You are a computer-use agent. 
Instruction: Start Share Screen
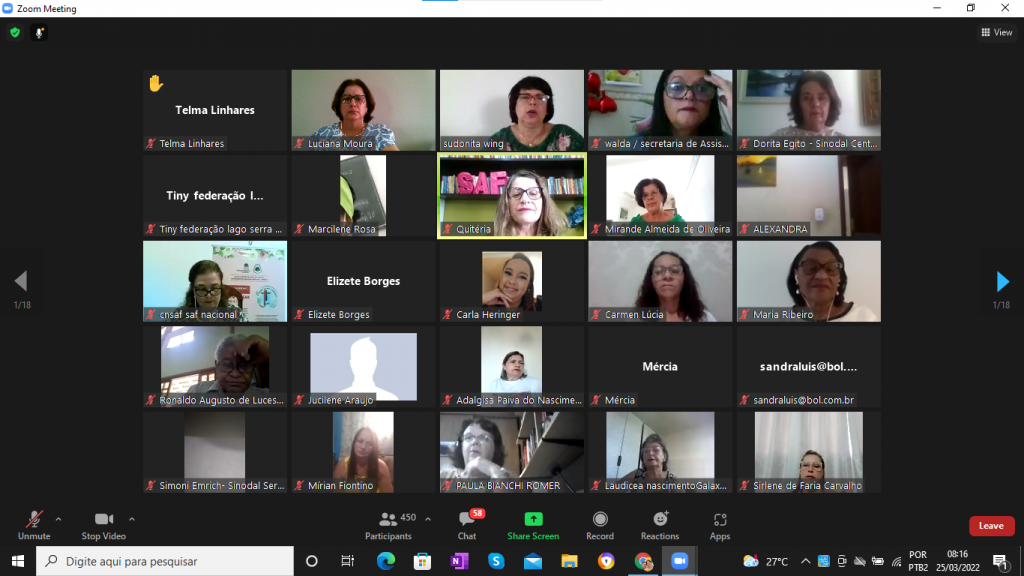[x=533, y=524]
